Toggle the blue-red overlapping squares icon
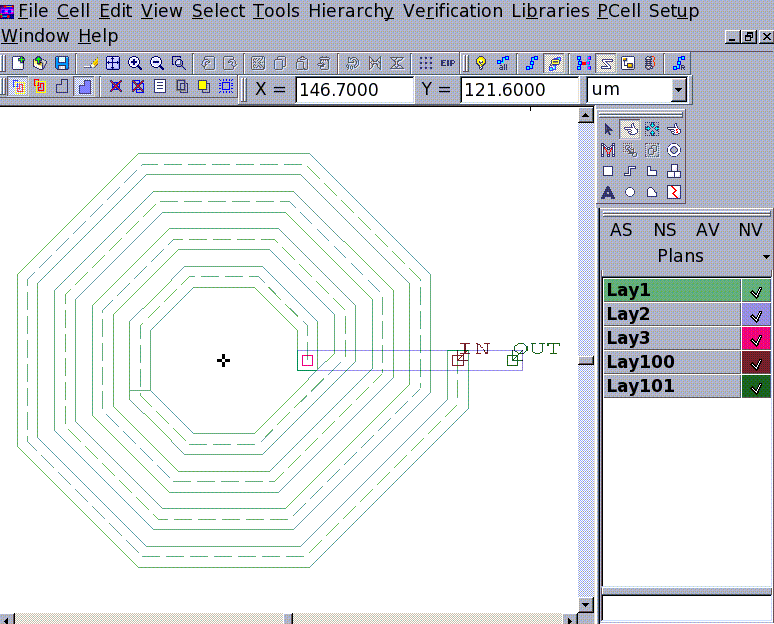The width and height of the screenshot is (774, 624). [x=19, y=87]
